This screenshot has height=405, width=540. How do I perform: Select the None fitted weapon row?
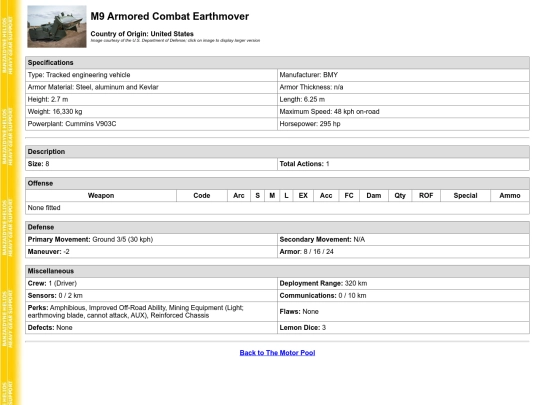coord(277,208)
